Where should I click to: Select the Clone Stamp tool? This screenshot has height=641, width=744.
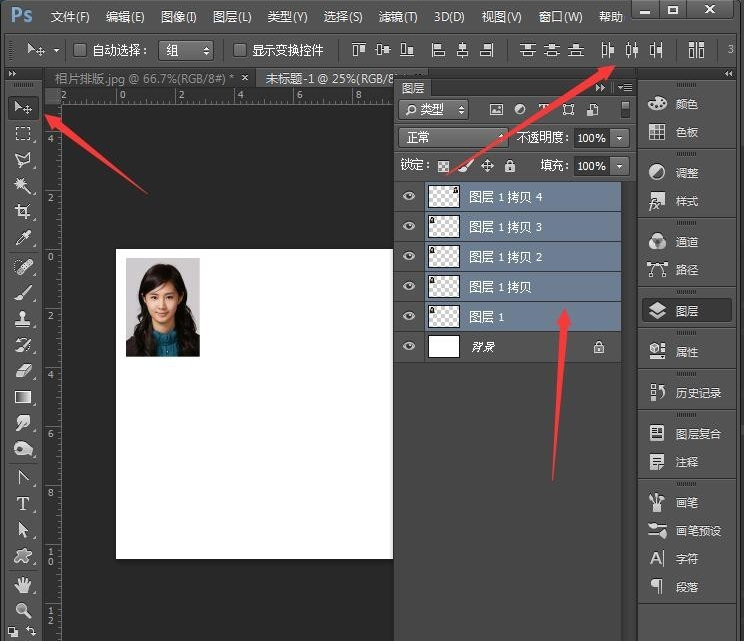[x=22, y=318]
